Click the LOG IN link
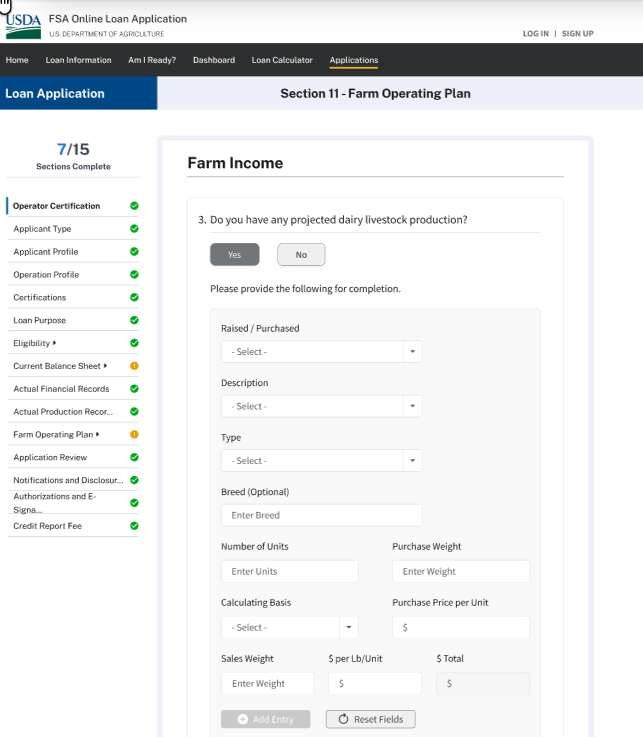The image size is (643, 737). [x=536, y=34]
